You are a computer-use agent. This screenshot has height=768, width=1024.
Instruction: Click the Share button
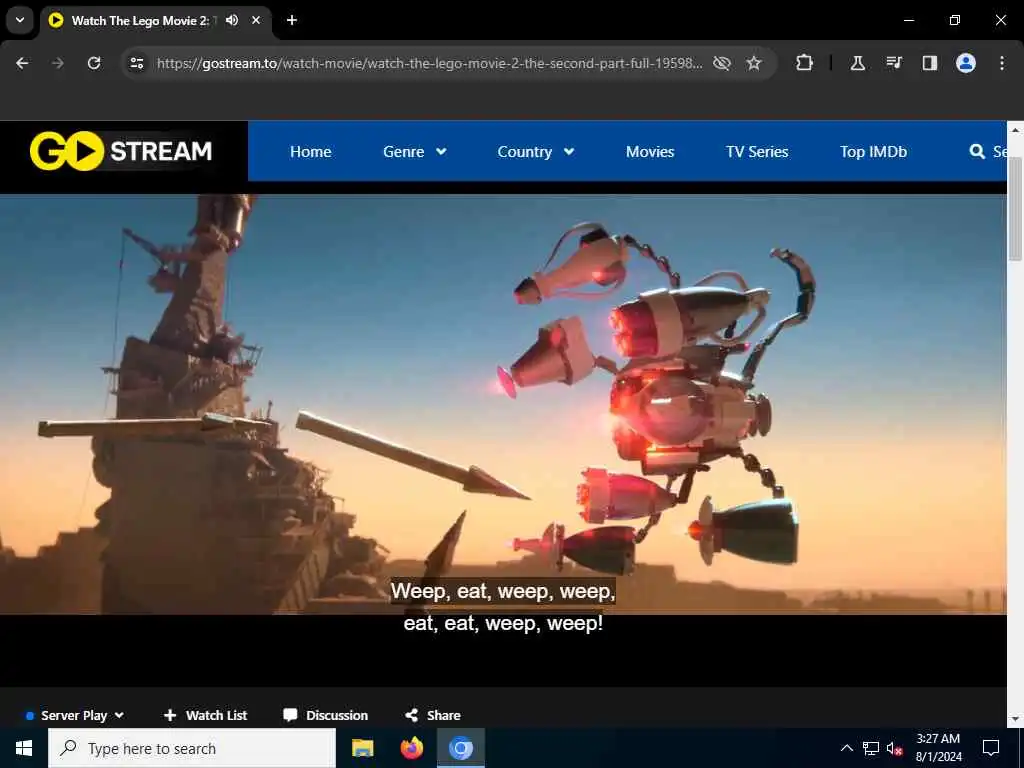[432, 715]
